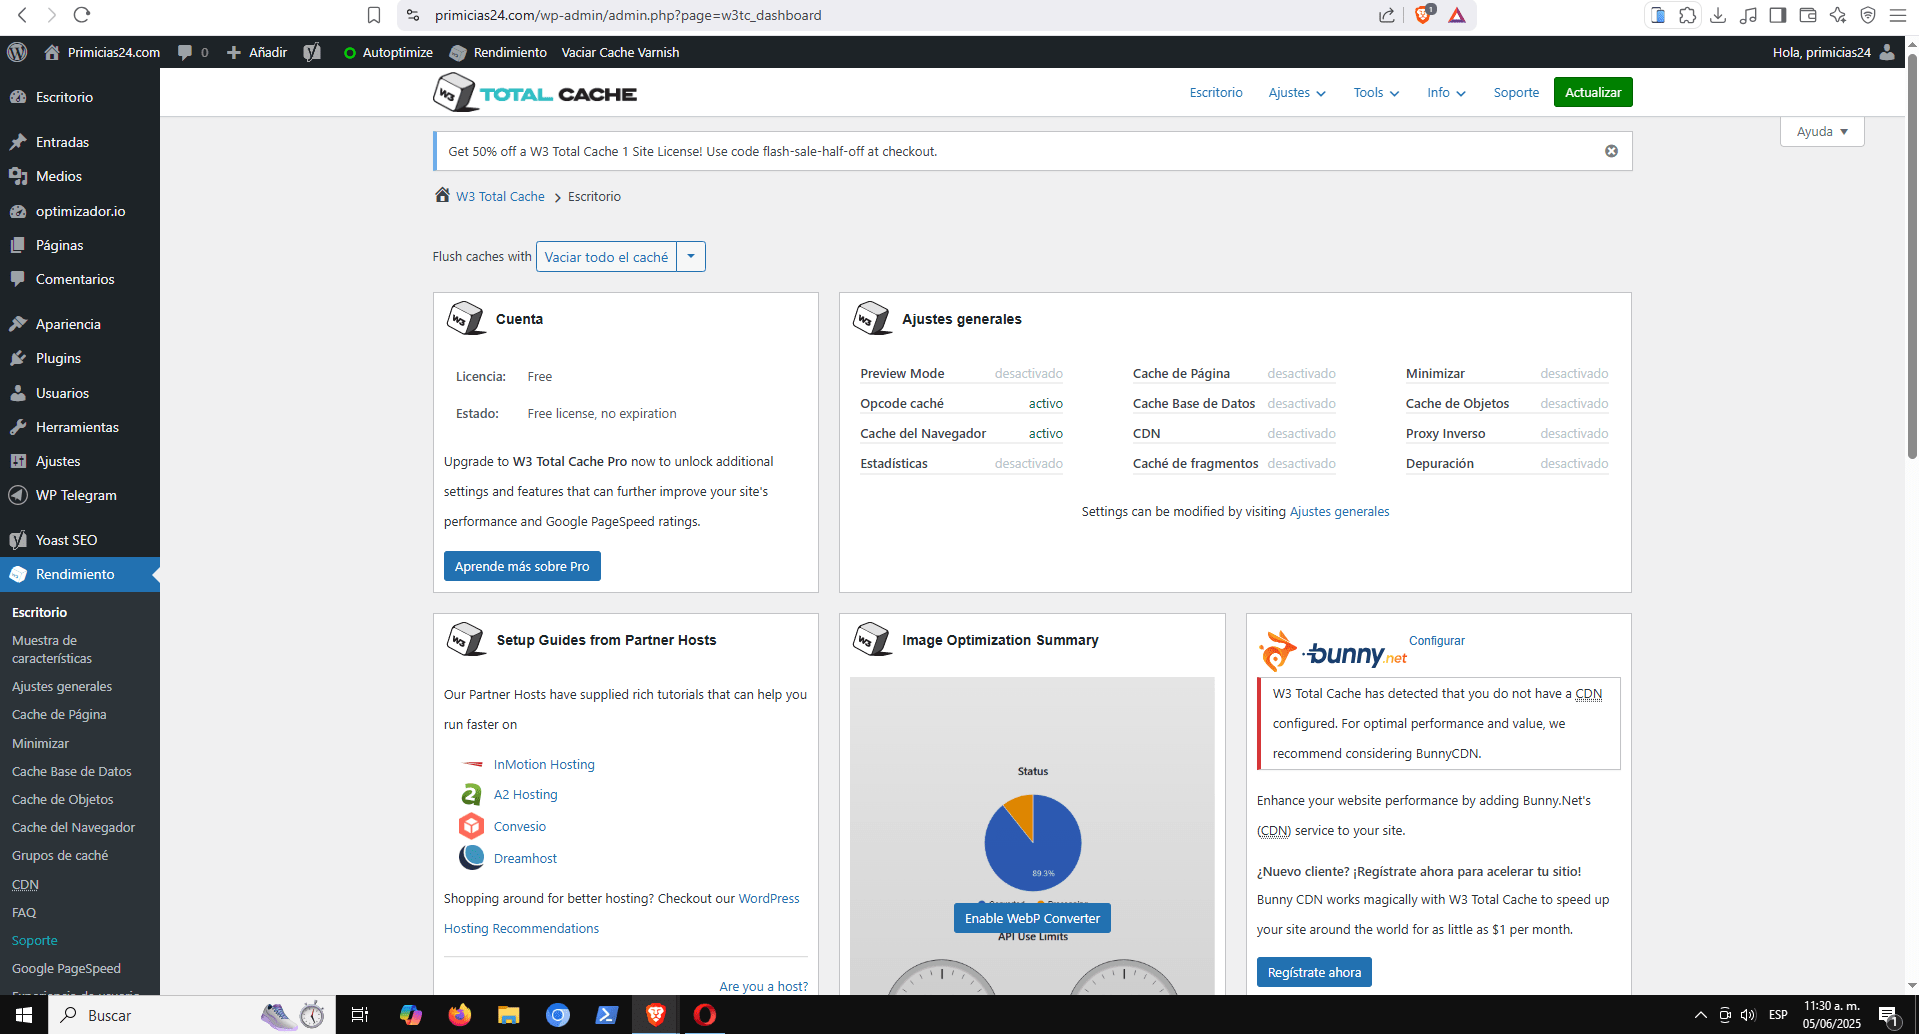1919x1034 pixels.
Task: Expand the Ajustes dropdown in top nav
Action: [1297, 92]
